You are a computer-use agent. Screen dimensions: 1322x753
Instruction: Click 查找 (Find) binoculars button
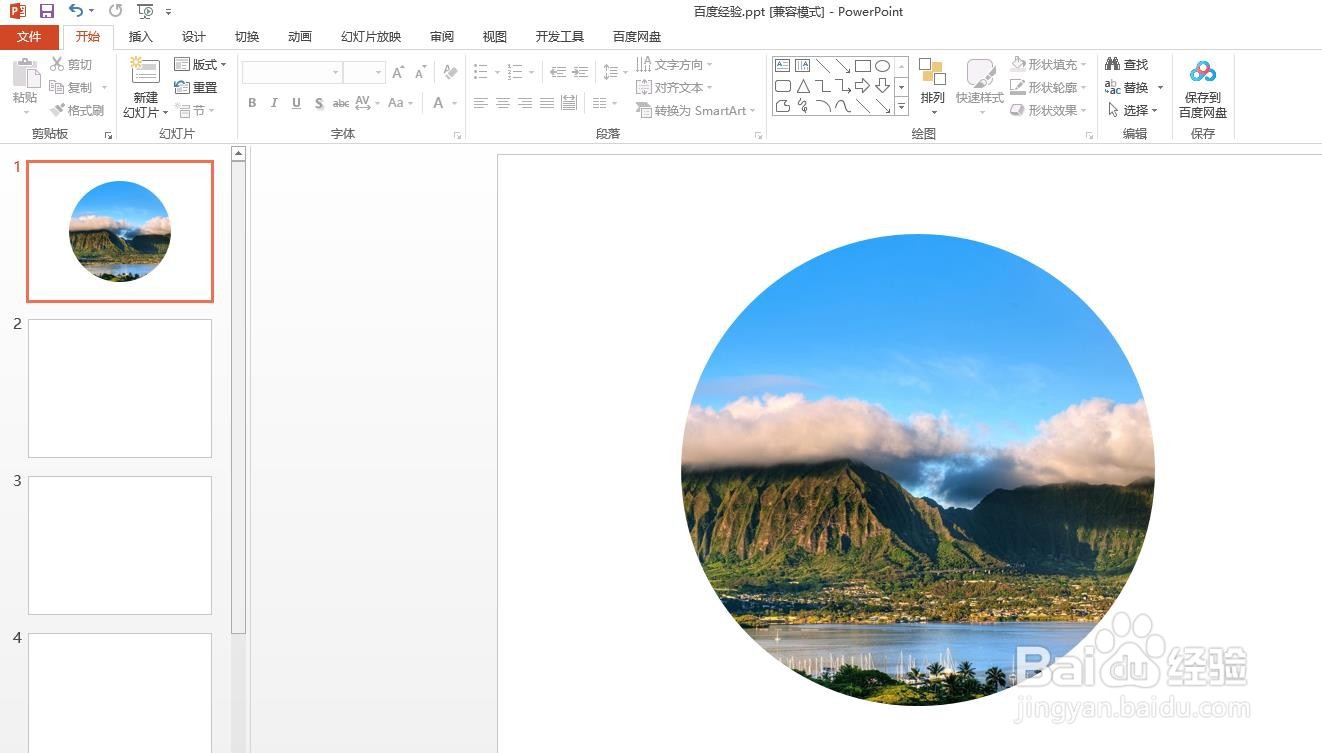tap(1127, 64)
